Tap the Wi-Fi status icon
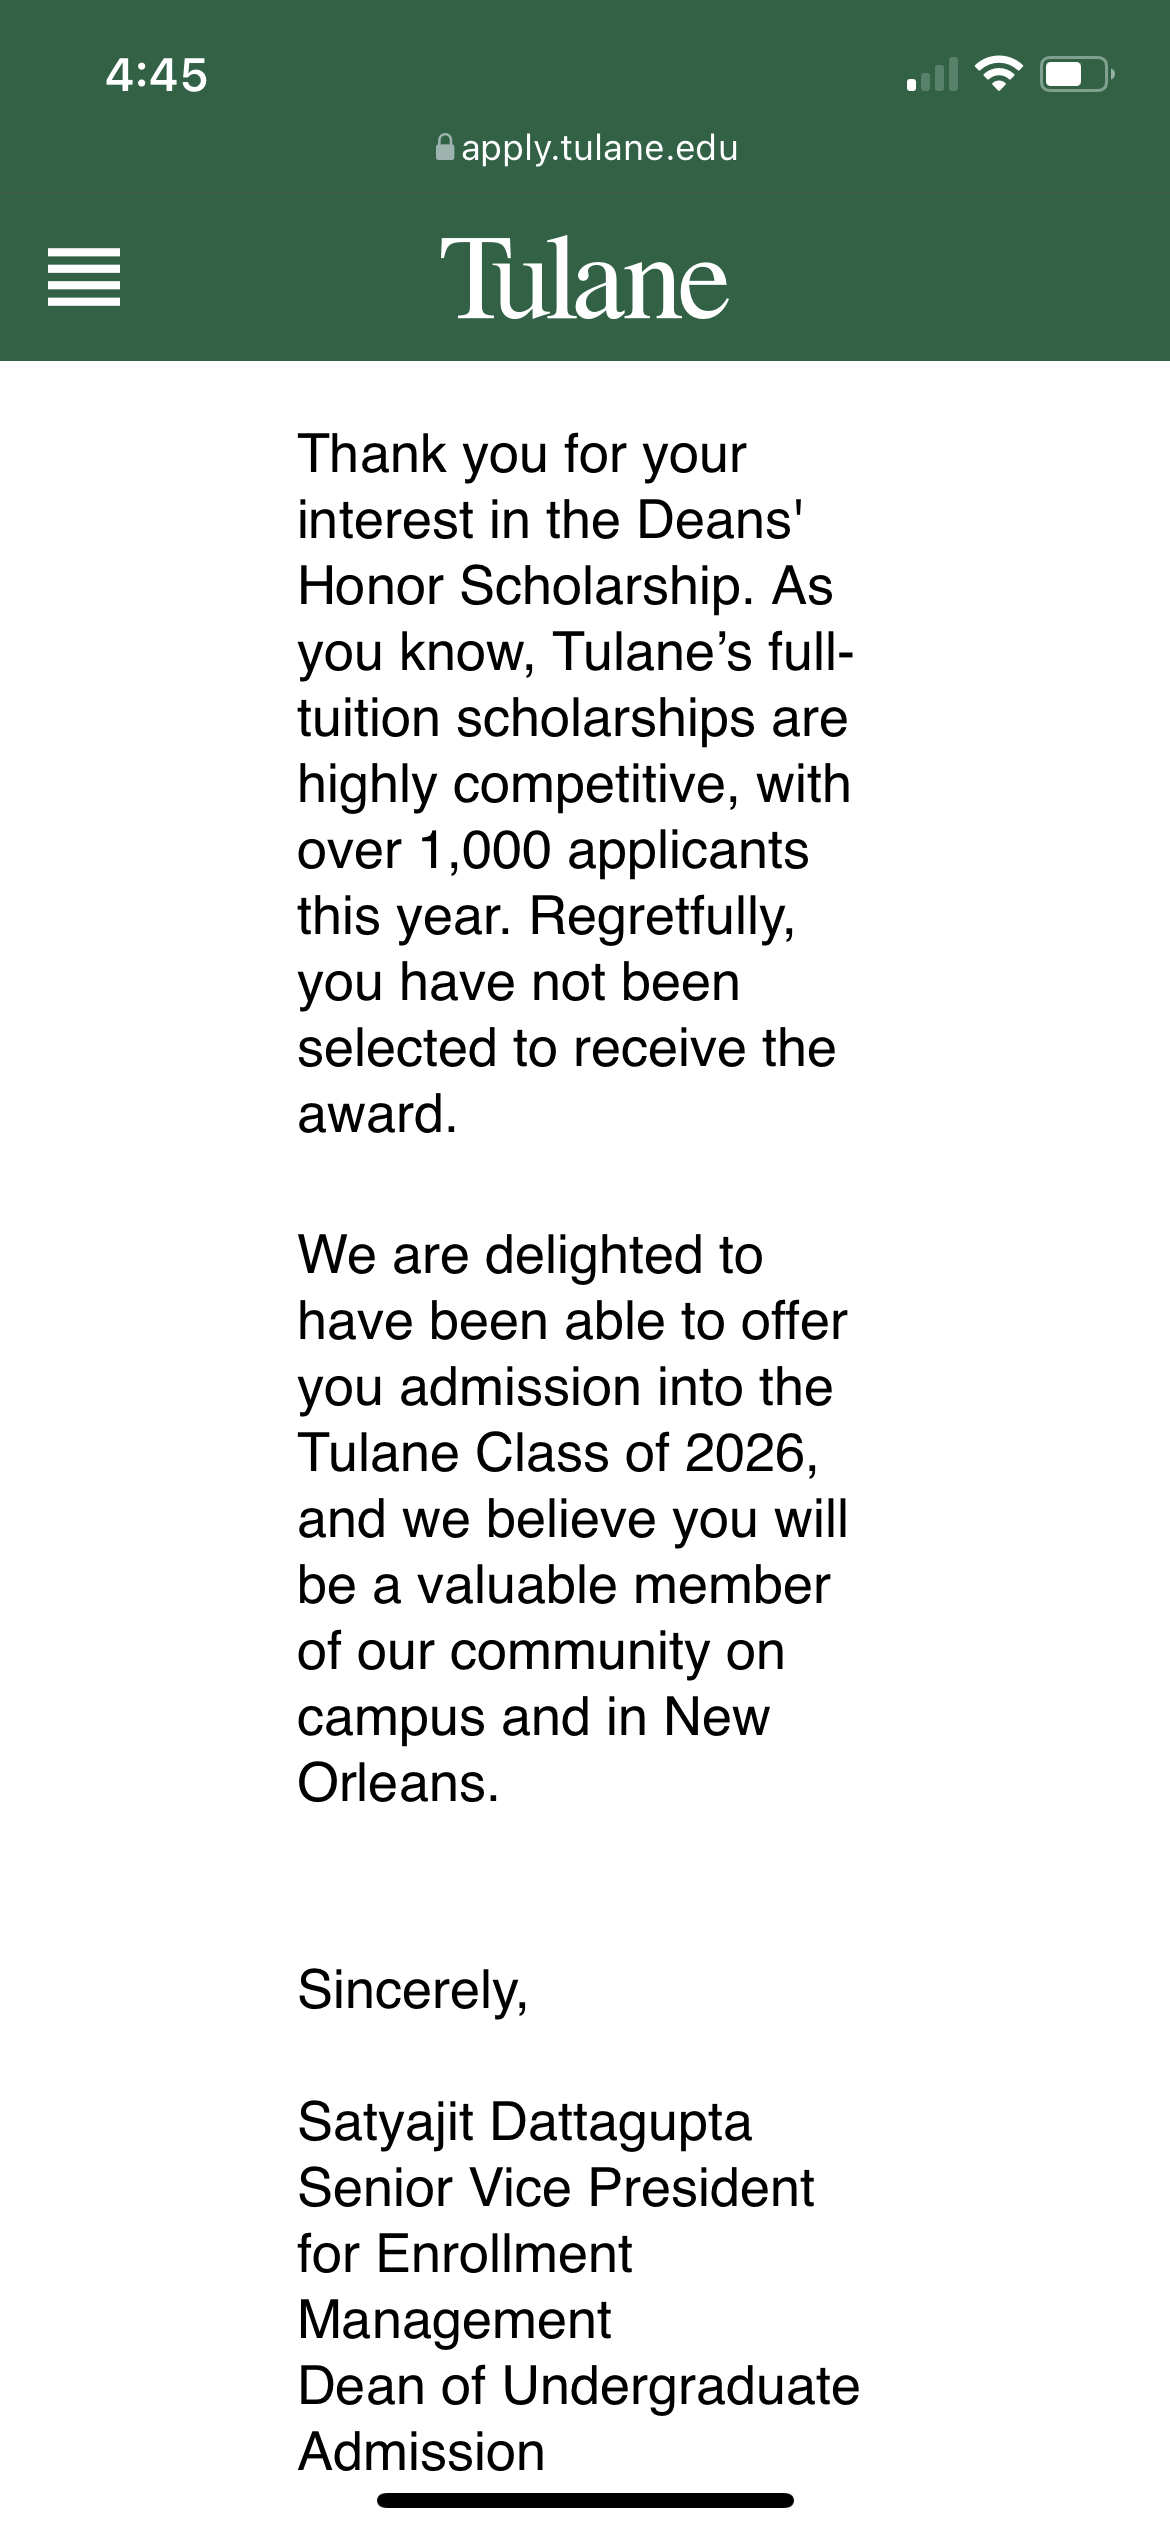Viewport: 1170px width, 2532px height. [997, 74]
